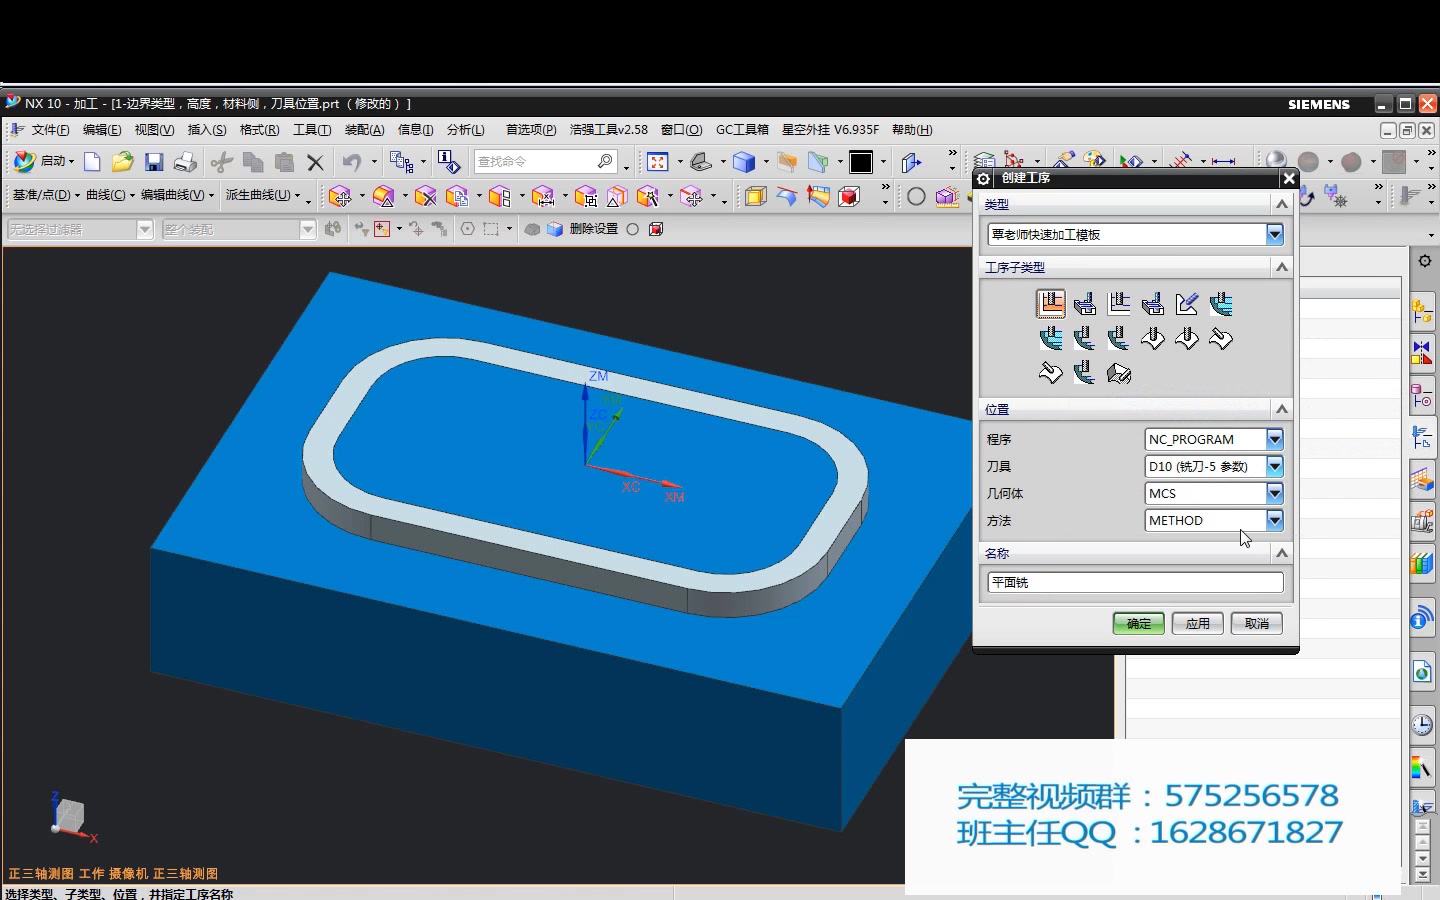Click the red cube icon beside 删除设置

(x=656, y=229)
